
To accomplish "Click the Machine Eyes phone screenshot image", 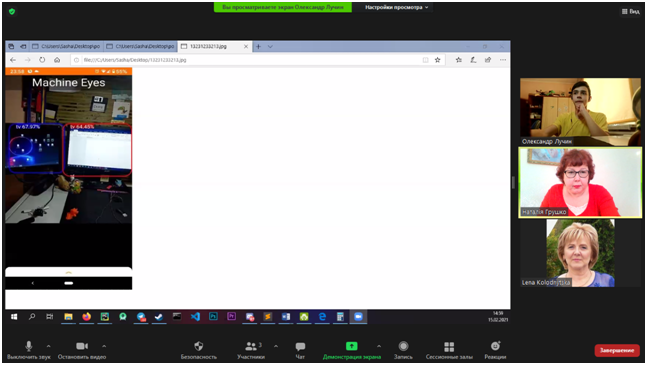I will coord(68,179).
